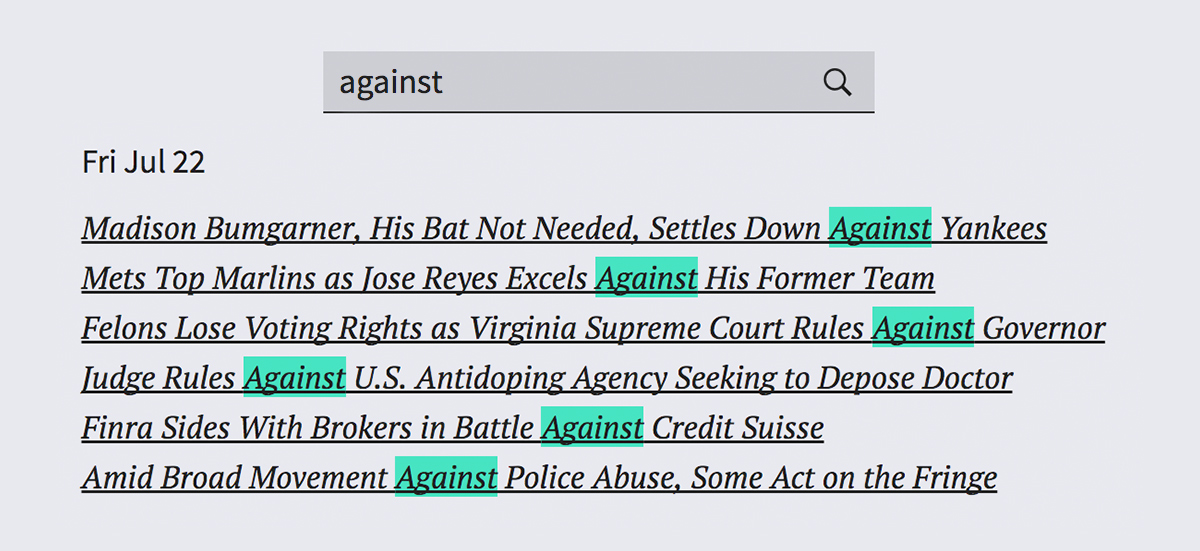The width and height of the screenshot is (1200, 551).
Task: Select the Fri Jul 22 date heading
Action: click(x=144, y=162)
